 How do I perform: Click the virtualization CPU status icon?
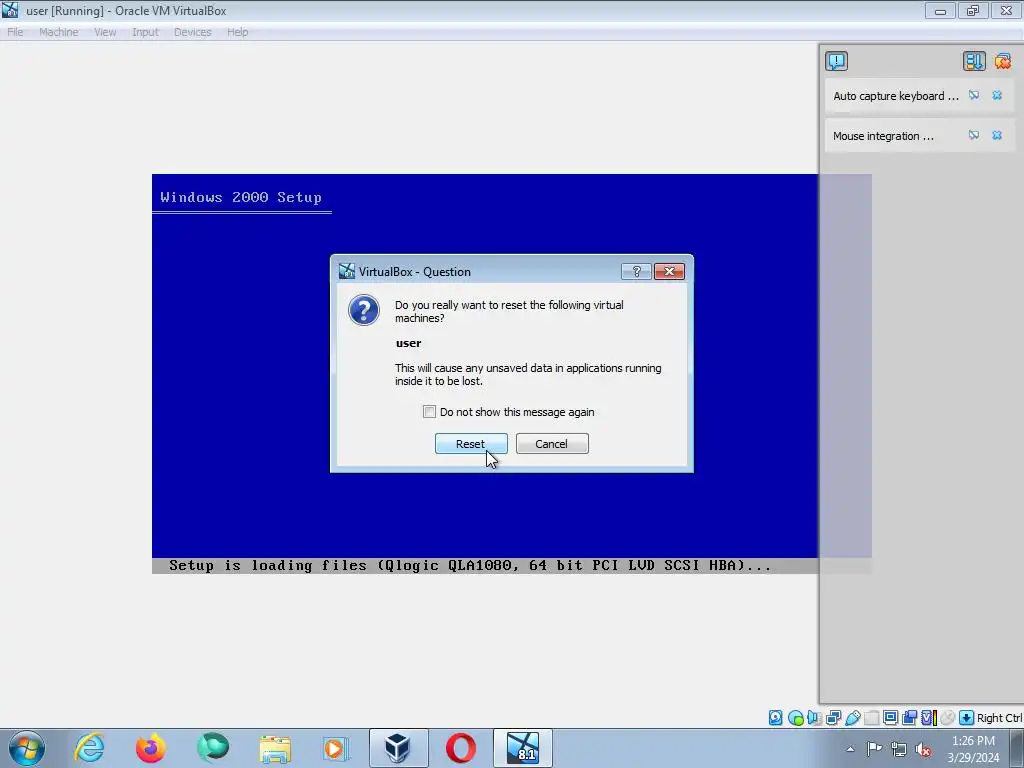(928, 718)
